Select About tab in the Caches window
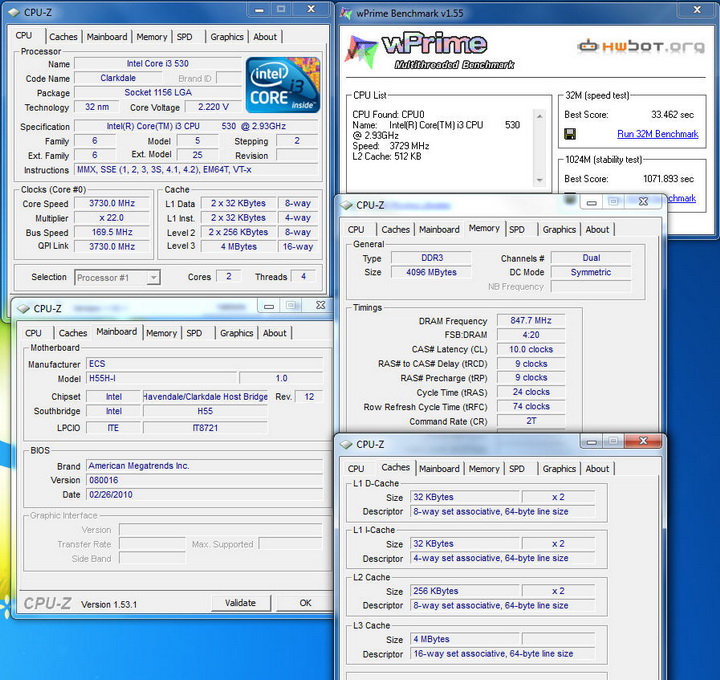Screen dimensions: 720x680 click(x=597, y=469)
